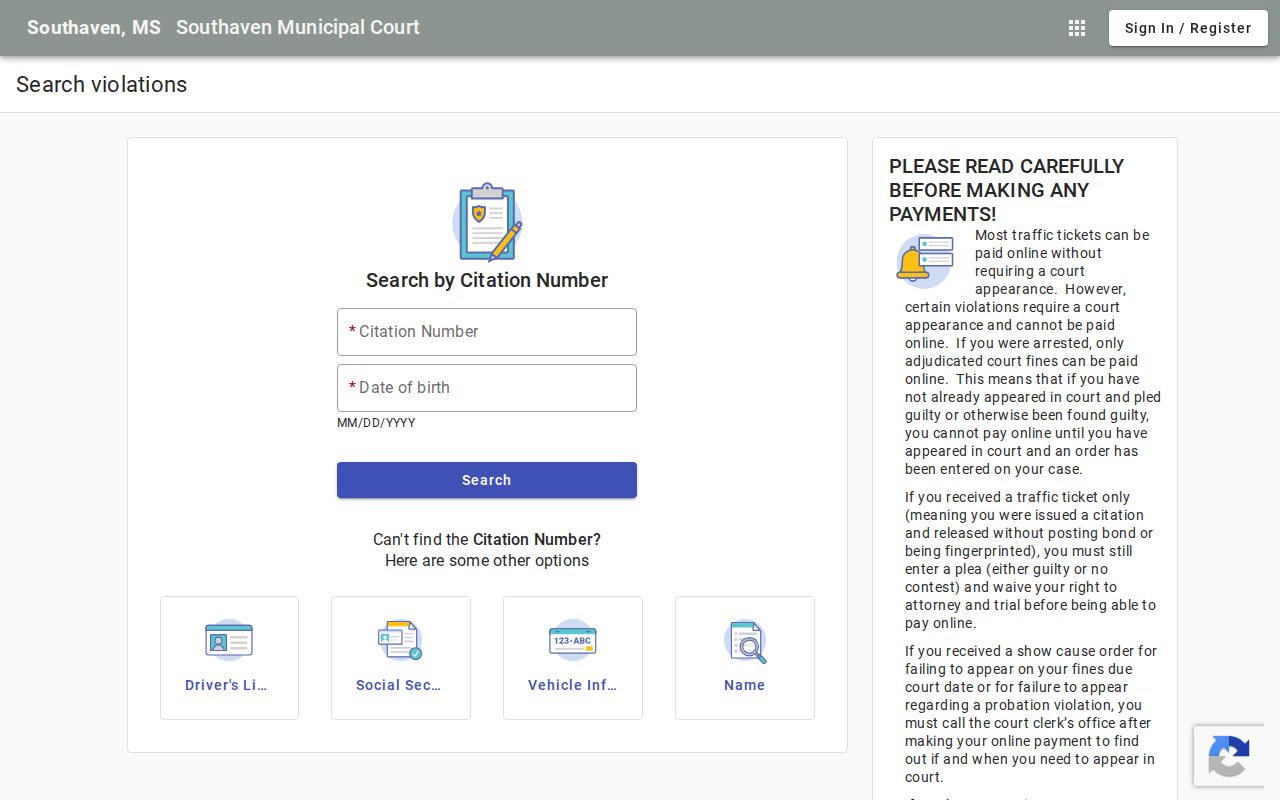Image resolution: width=1280 pixels, height=800 pixels.
Task: Click the Southaven, MS header text
Action: pyautogui.click(x=94, y=27)
